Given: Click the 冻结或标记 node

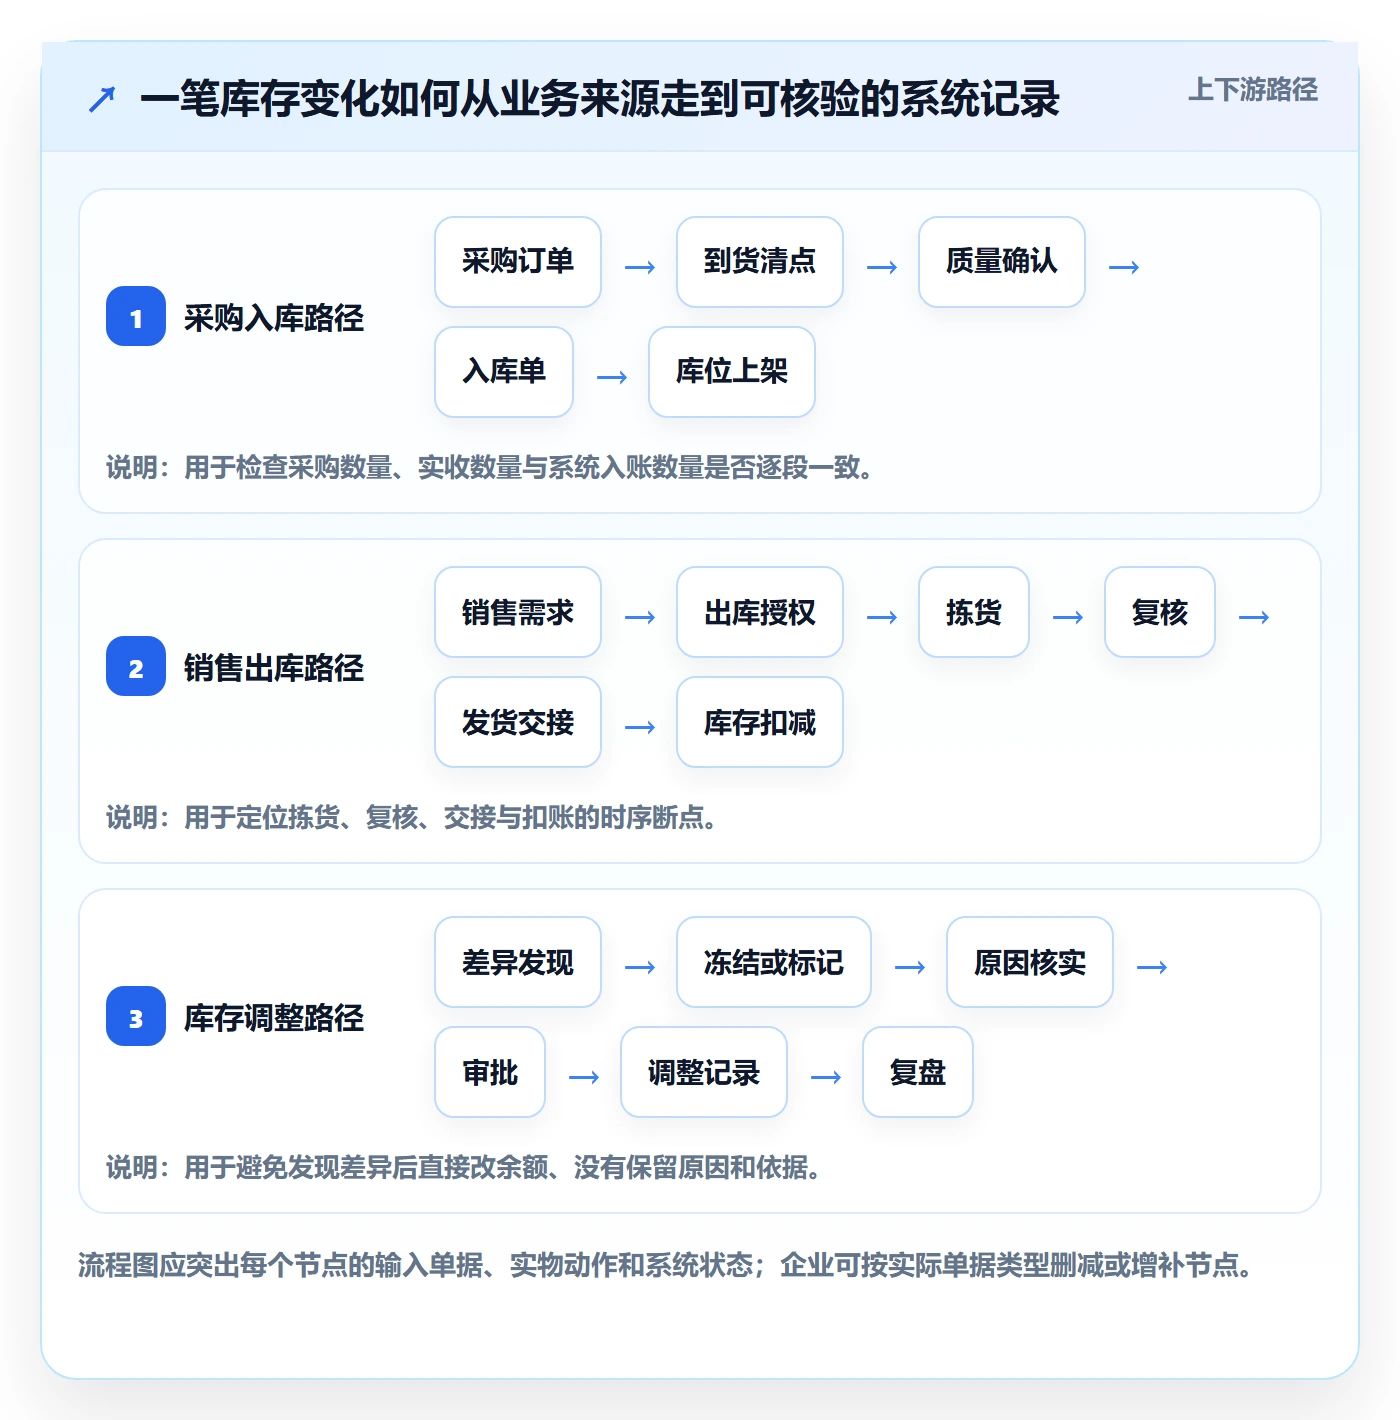Looking at the screenshot, I should pyautogui.click(x=774, y=962).
